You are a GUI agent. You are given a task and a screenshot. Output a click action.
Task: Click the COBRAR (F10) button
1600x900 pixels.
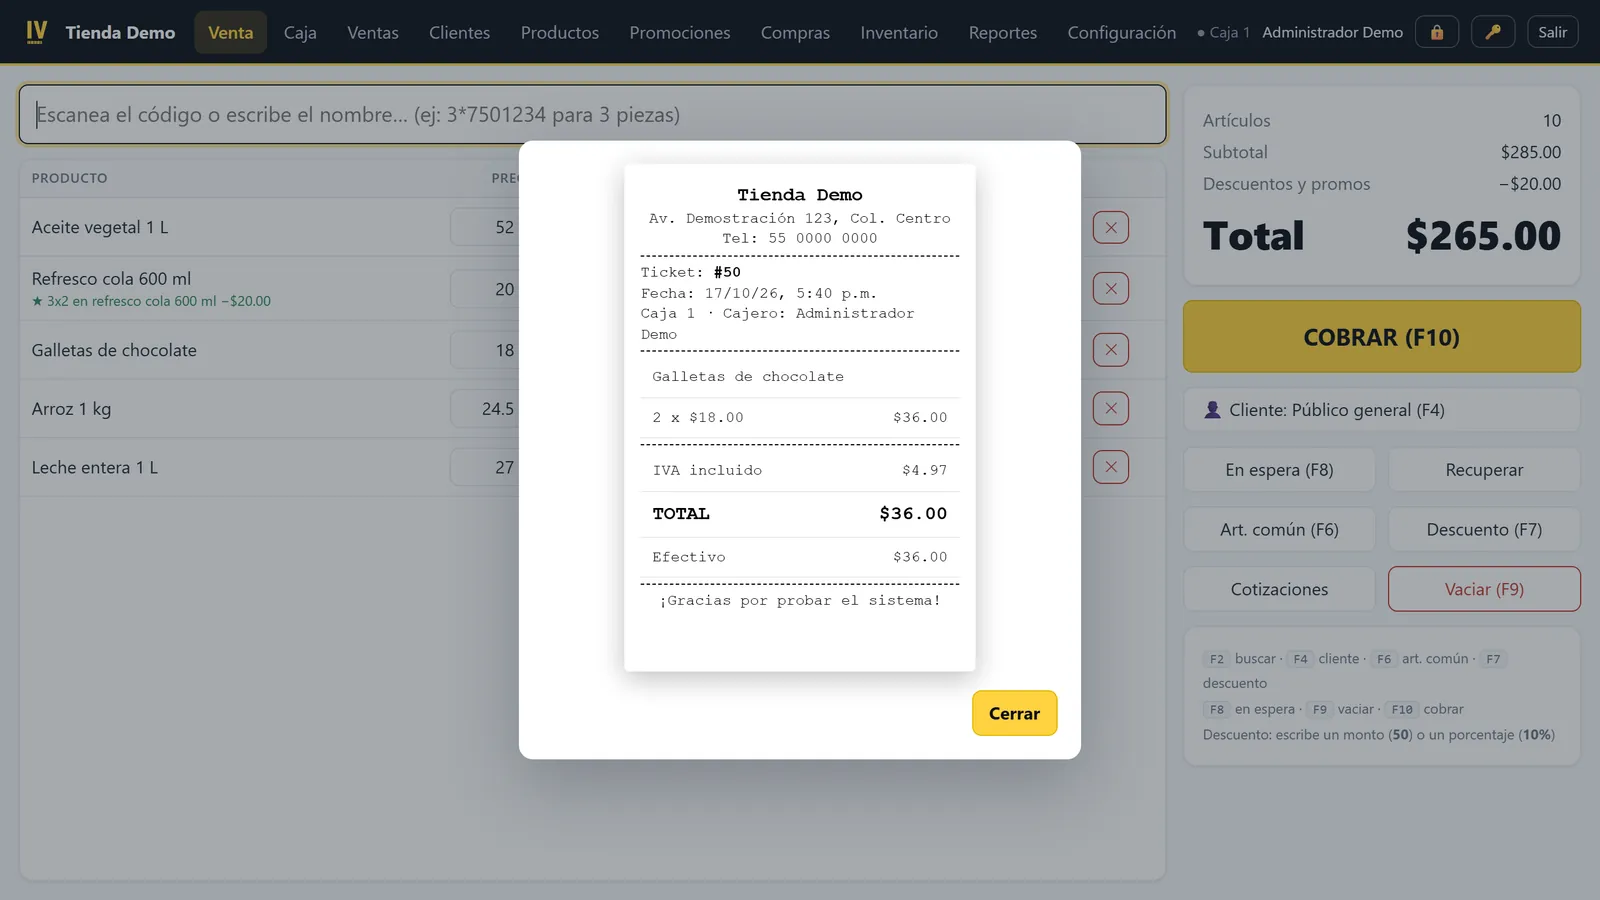tap(1381, 337)
